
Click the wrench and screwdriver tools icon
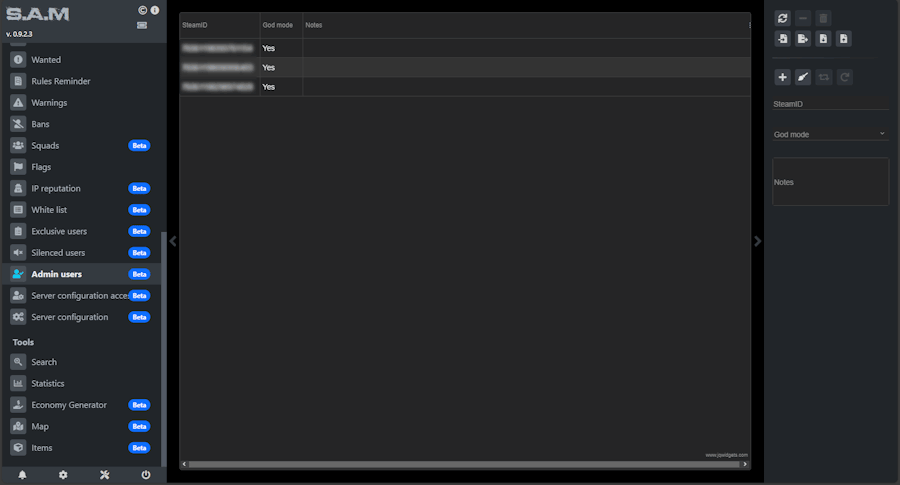point(104,475)
